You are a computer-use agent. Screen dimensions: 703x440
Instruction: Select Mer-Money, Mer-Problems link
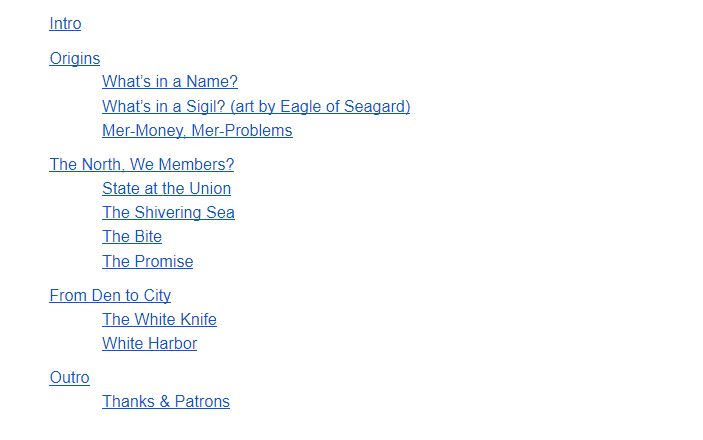tap(197, 131)
